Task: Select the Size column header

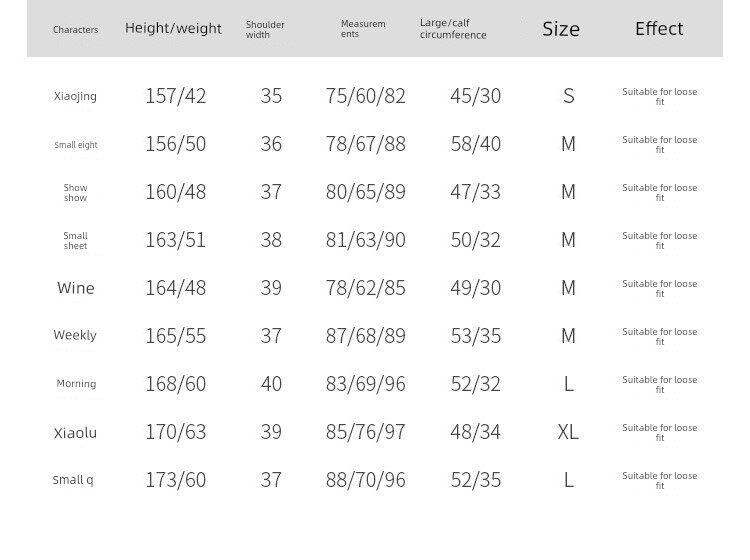Action: [x=561, y=29]
